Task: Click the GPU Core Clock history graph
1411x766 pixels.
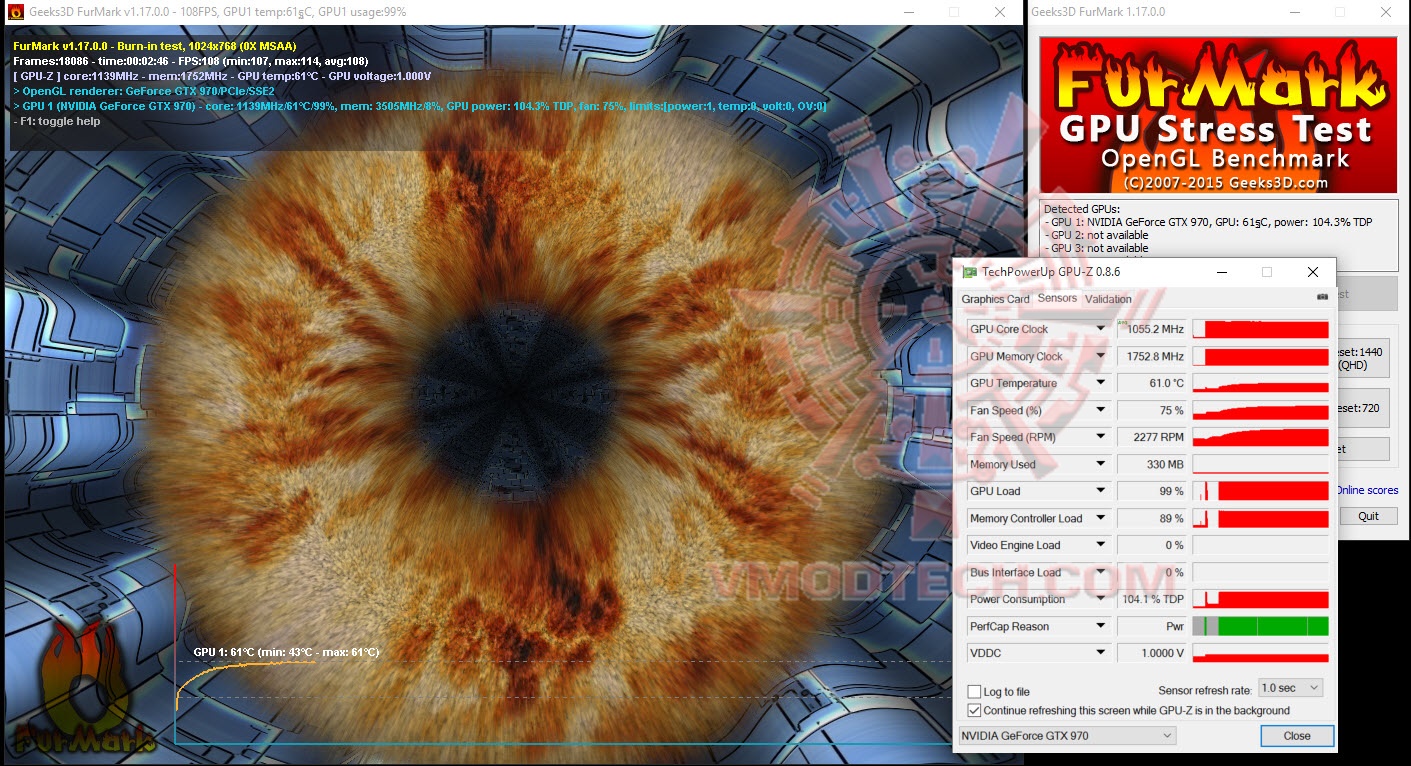Action: [1260, 329]
